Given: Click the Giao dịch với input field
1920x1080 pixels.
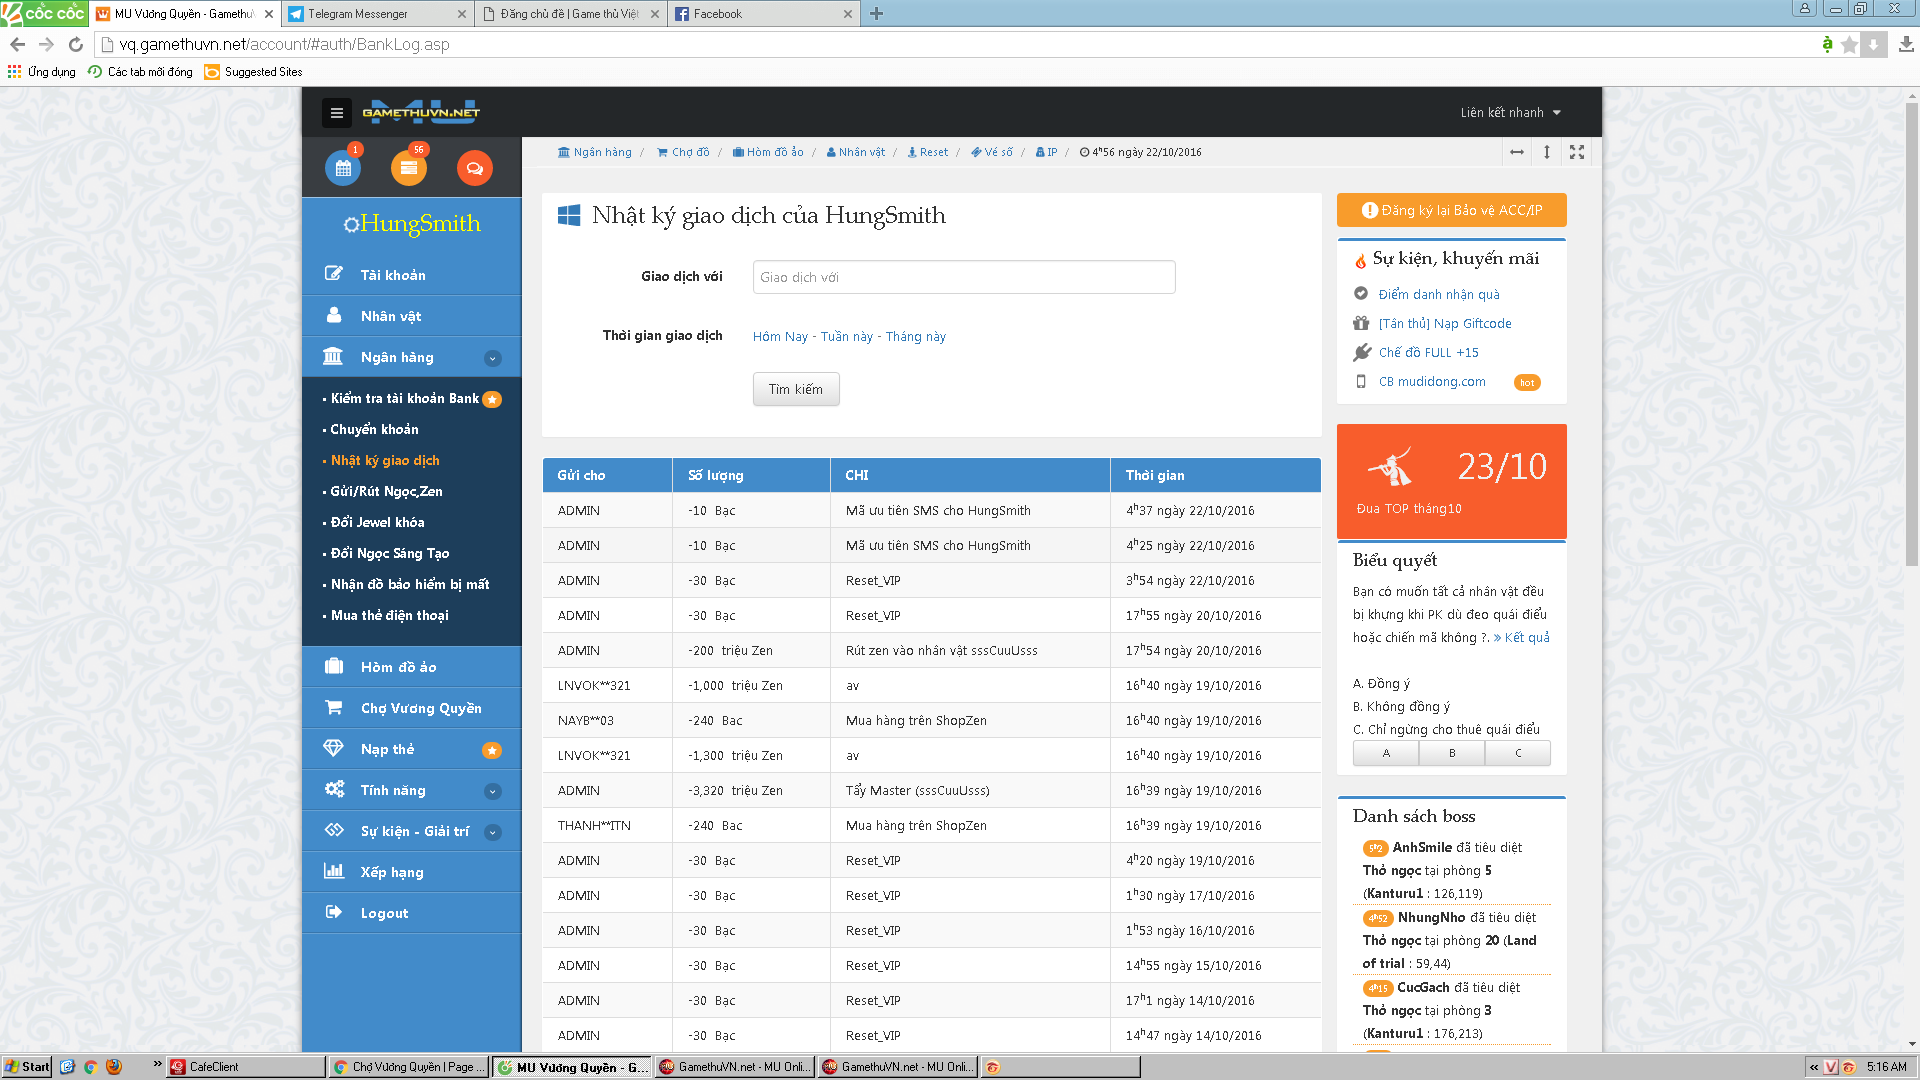Looking at the screenshot, I should tap(963, 277).
